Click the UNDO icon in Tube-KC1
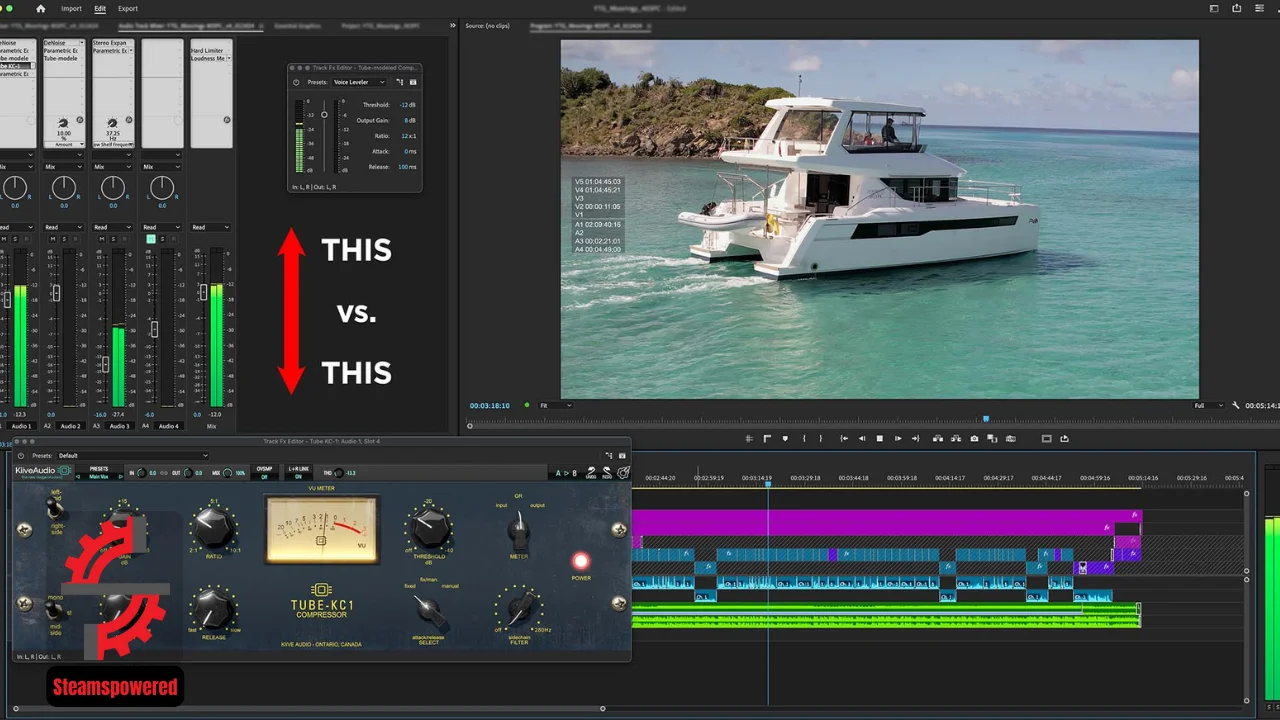The image size is (1280, 720). coord(591,472)
